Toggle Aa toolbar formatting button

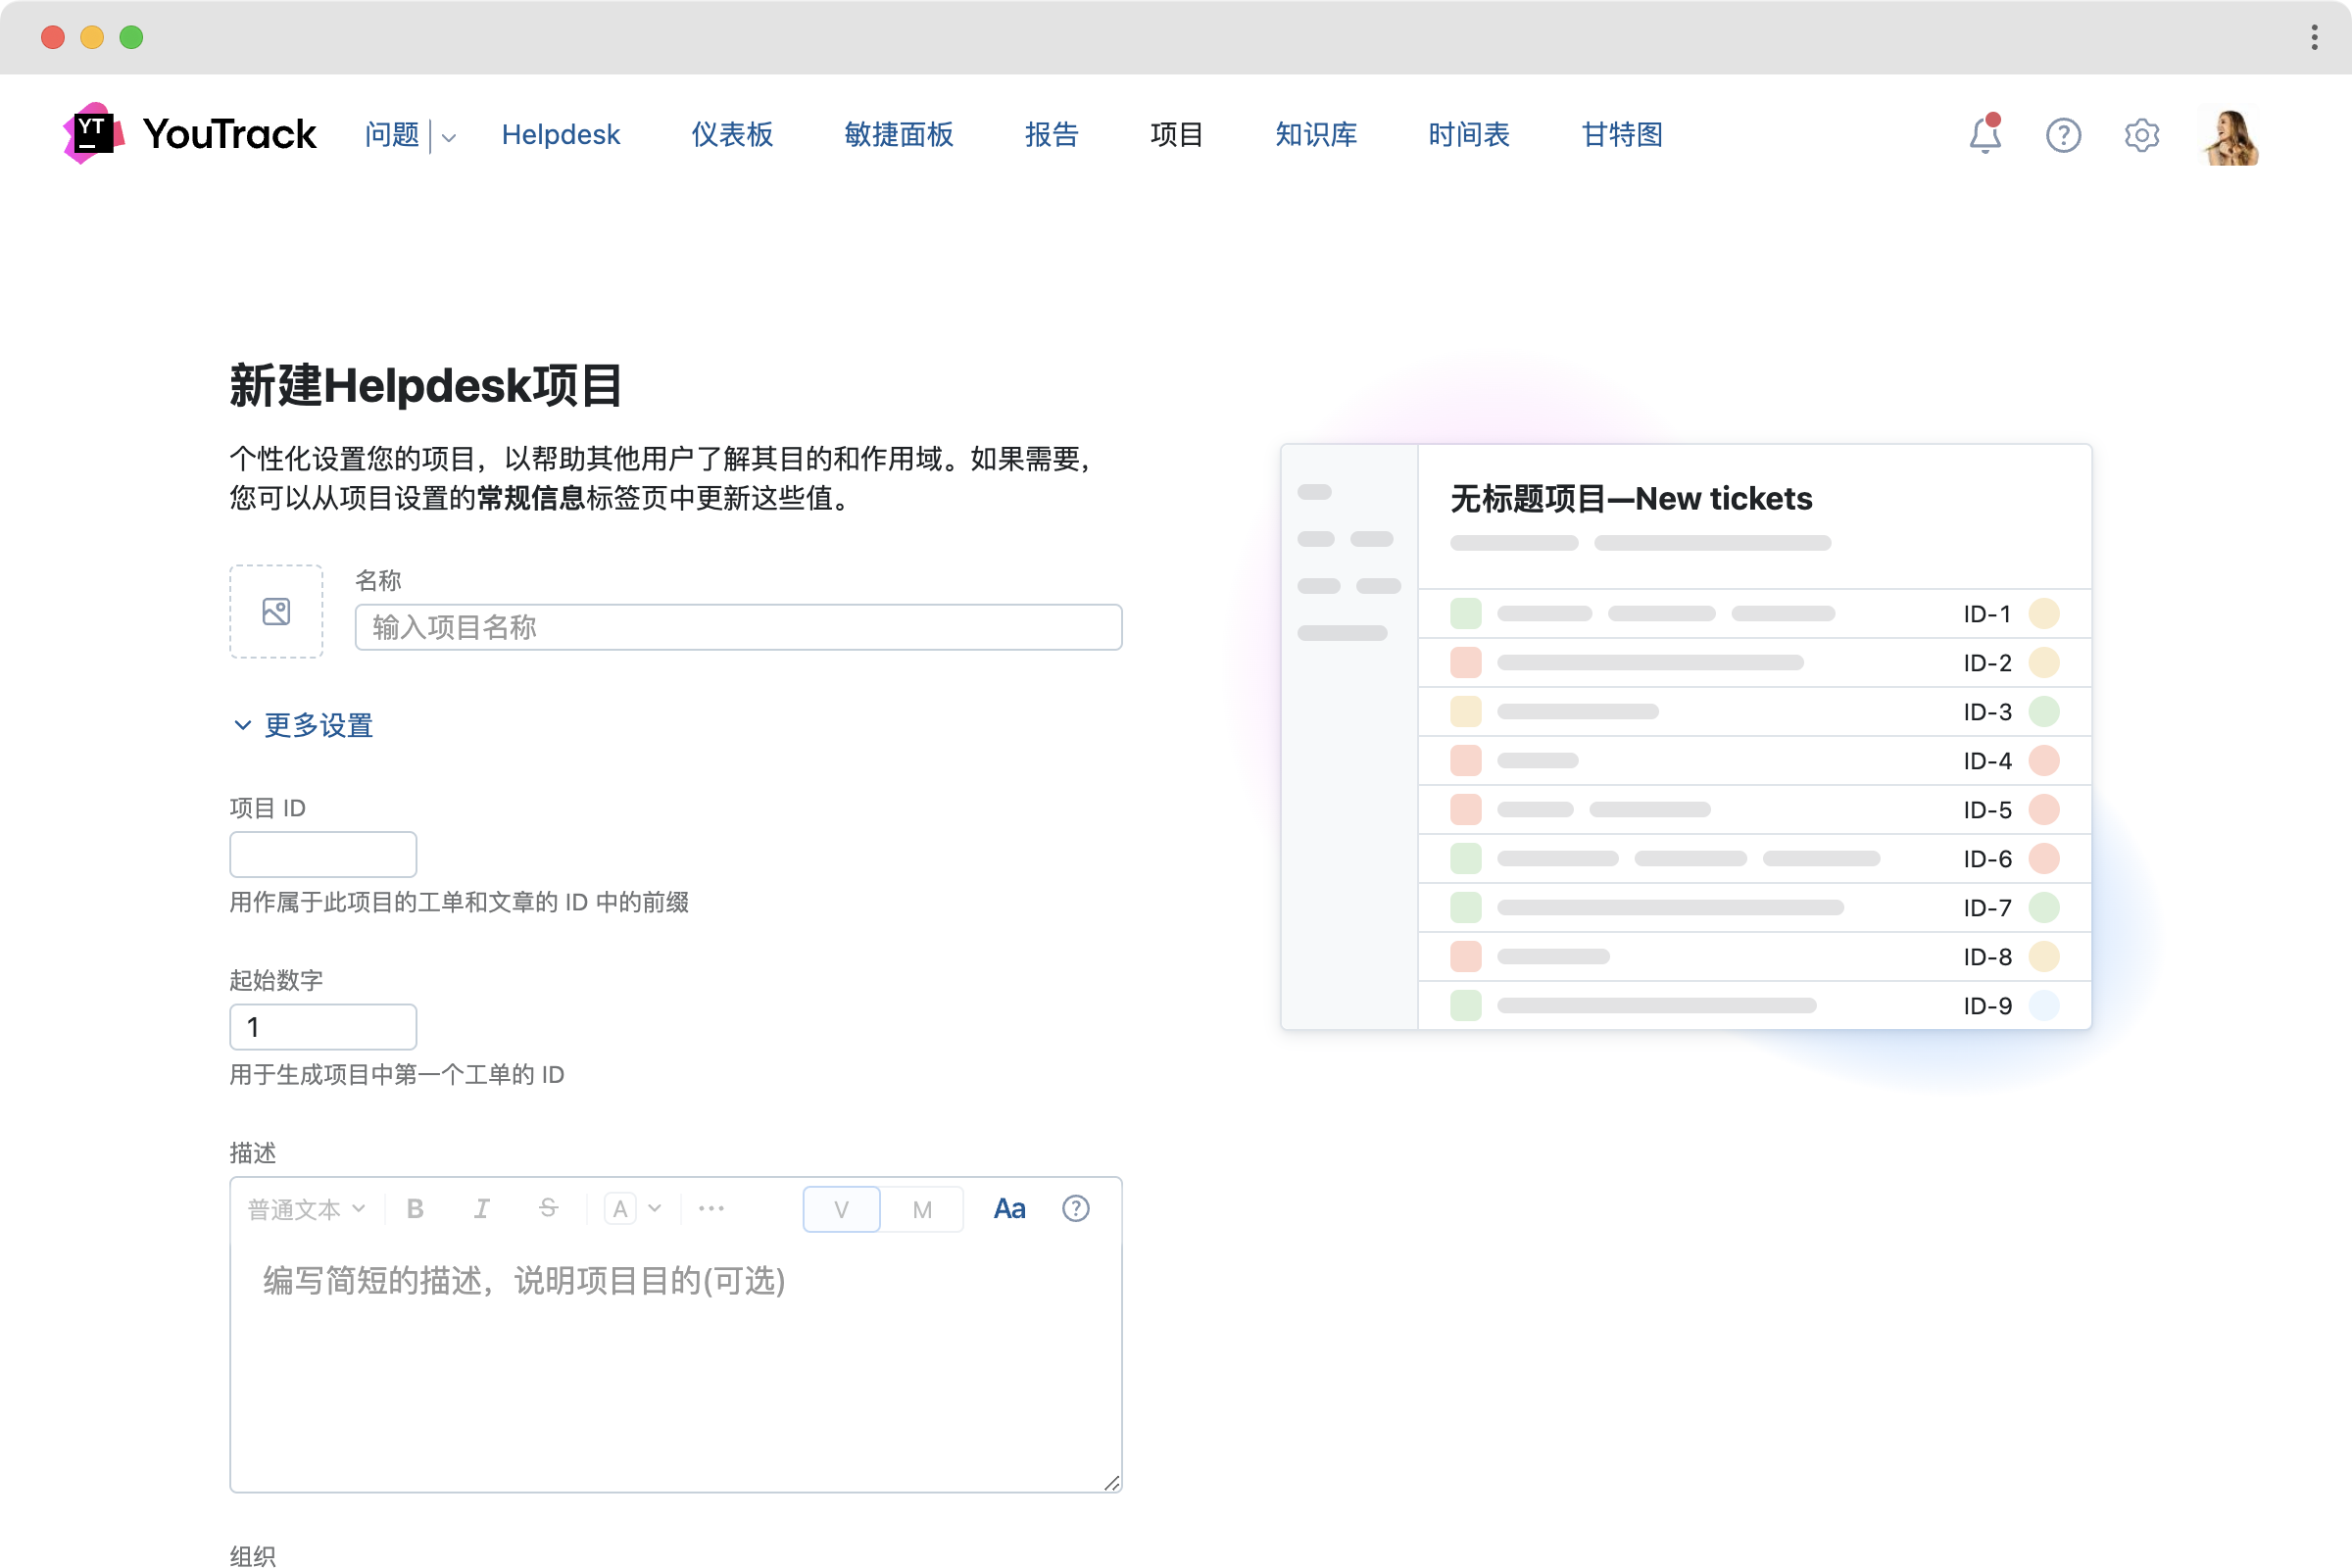(1009, 1209)
